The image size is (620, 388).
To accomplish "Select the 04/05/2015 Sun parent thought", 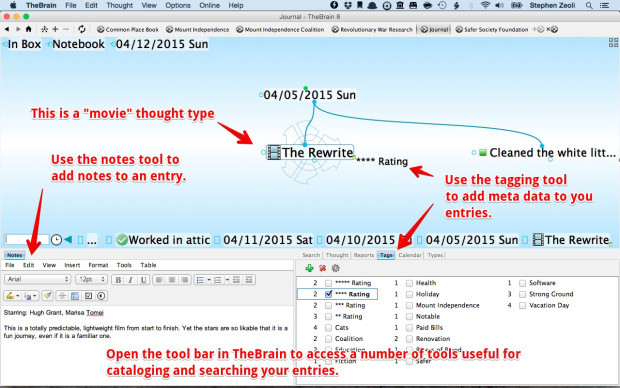I will click(x=309, y=95).
